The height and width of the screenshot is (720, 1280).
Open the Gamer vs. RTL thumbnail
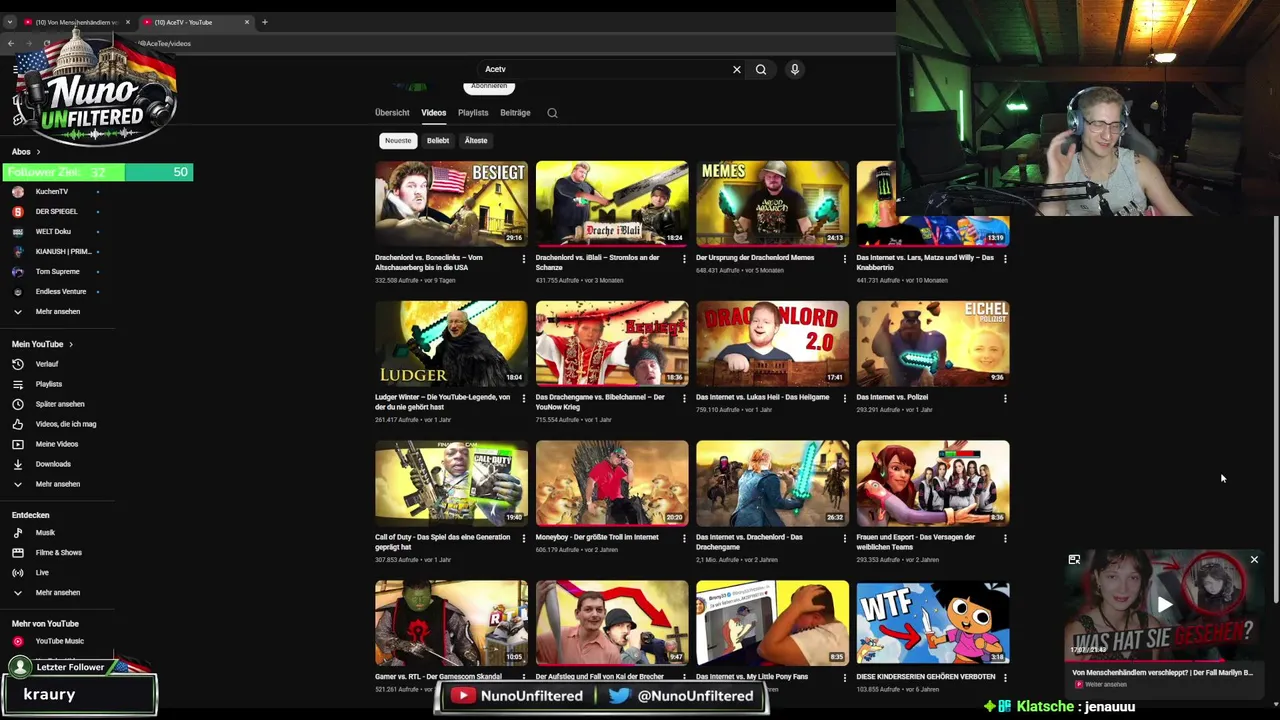[x=451, y=623]
